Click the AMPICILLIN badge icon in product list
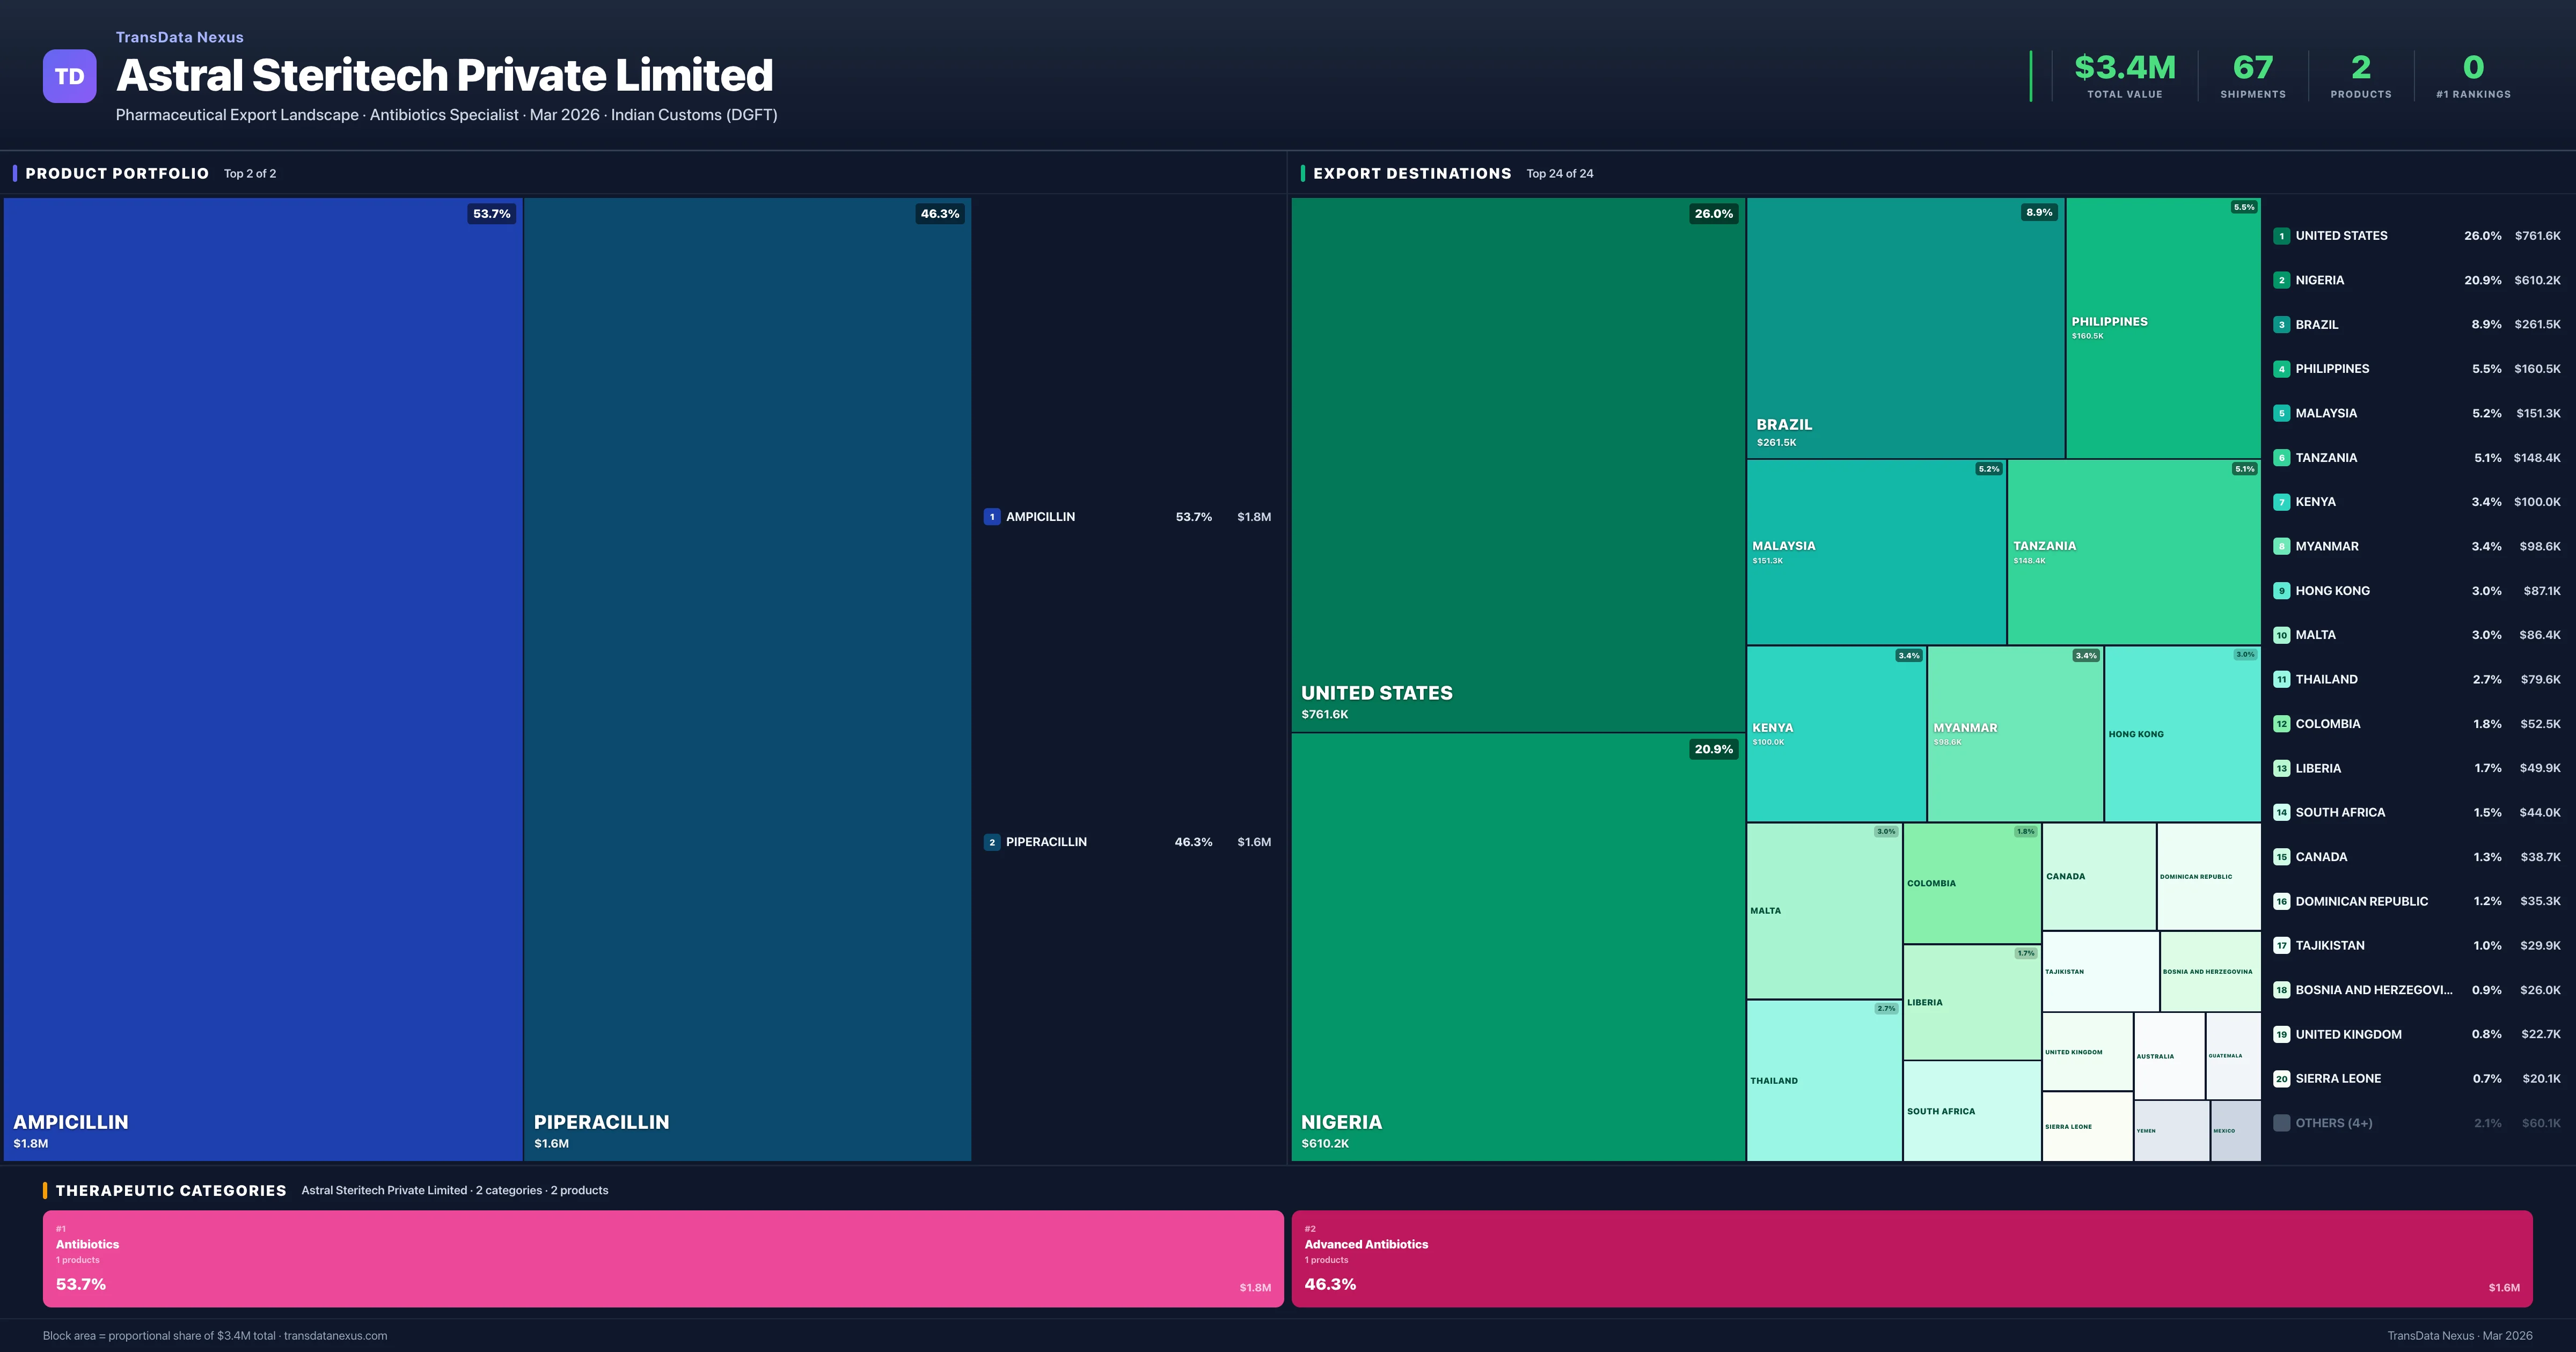 tap(992, 517)
